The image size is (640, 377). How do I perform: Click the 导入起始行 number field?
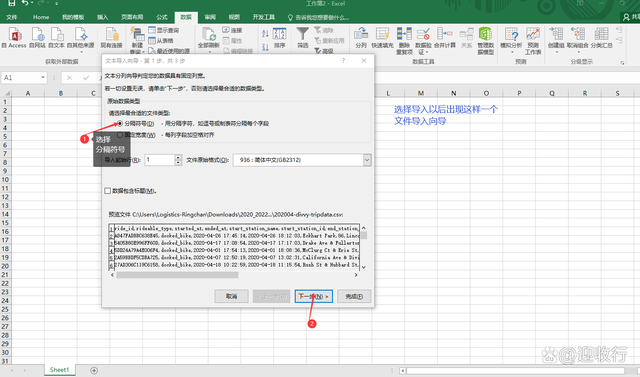coord(159,160)
